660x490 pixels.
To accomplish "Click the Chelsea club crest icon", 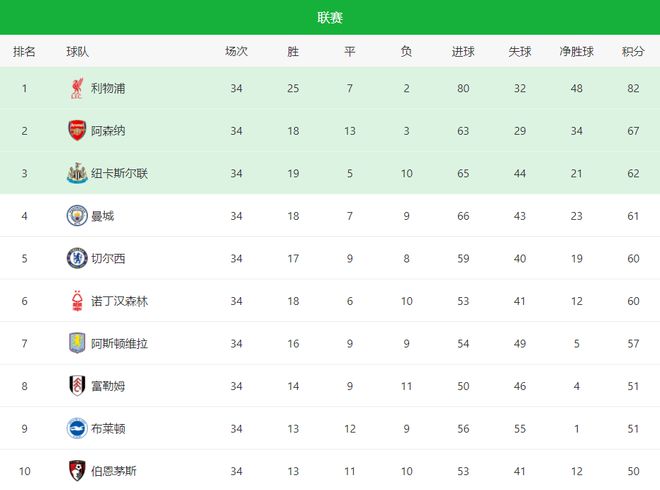I will [77, 258].
